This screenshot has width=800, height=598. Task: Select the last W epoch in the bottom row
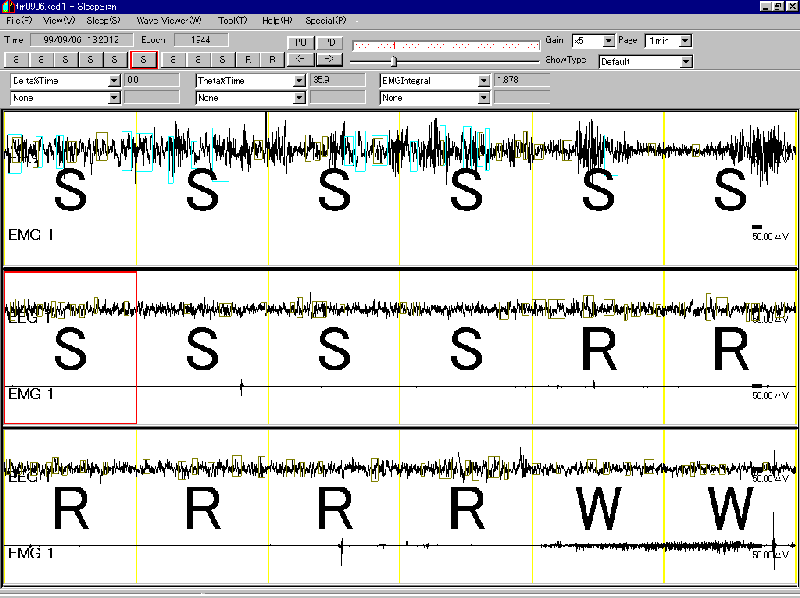coord(730,507)
